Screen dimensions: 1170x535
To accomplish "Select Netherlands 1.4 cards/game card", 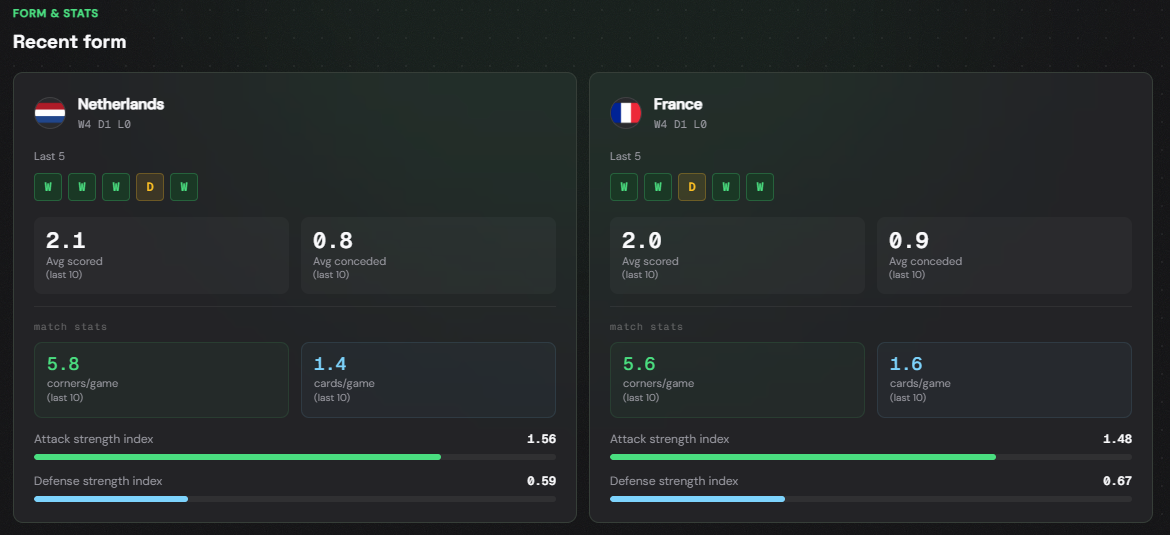I will 428,380.
